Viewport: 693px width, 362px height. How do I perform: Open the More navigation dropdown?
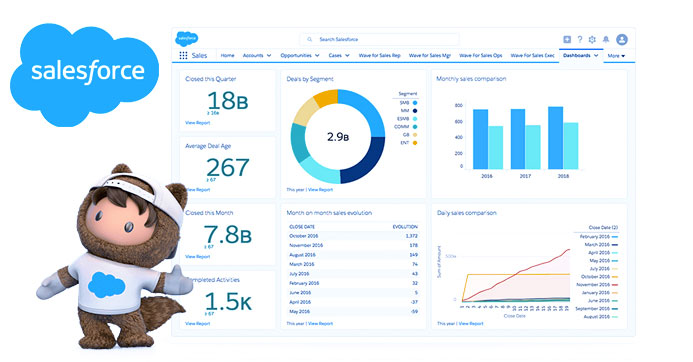pyautogui.click(x=616, y=56)
